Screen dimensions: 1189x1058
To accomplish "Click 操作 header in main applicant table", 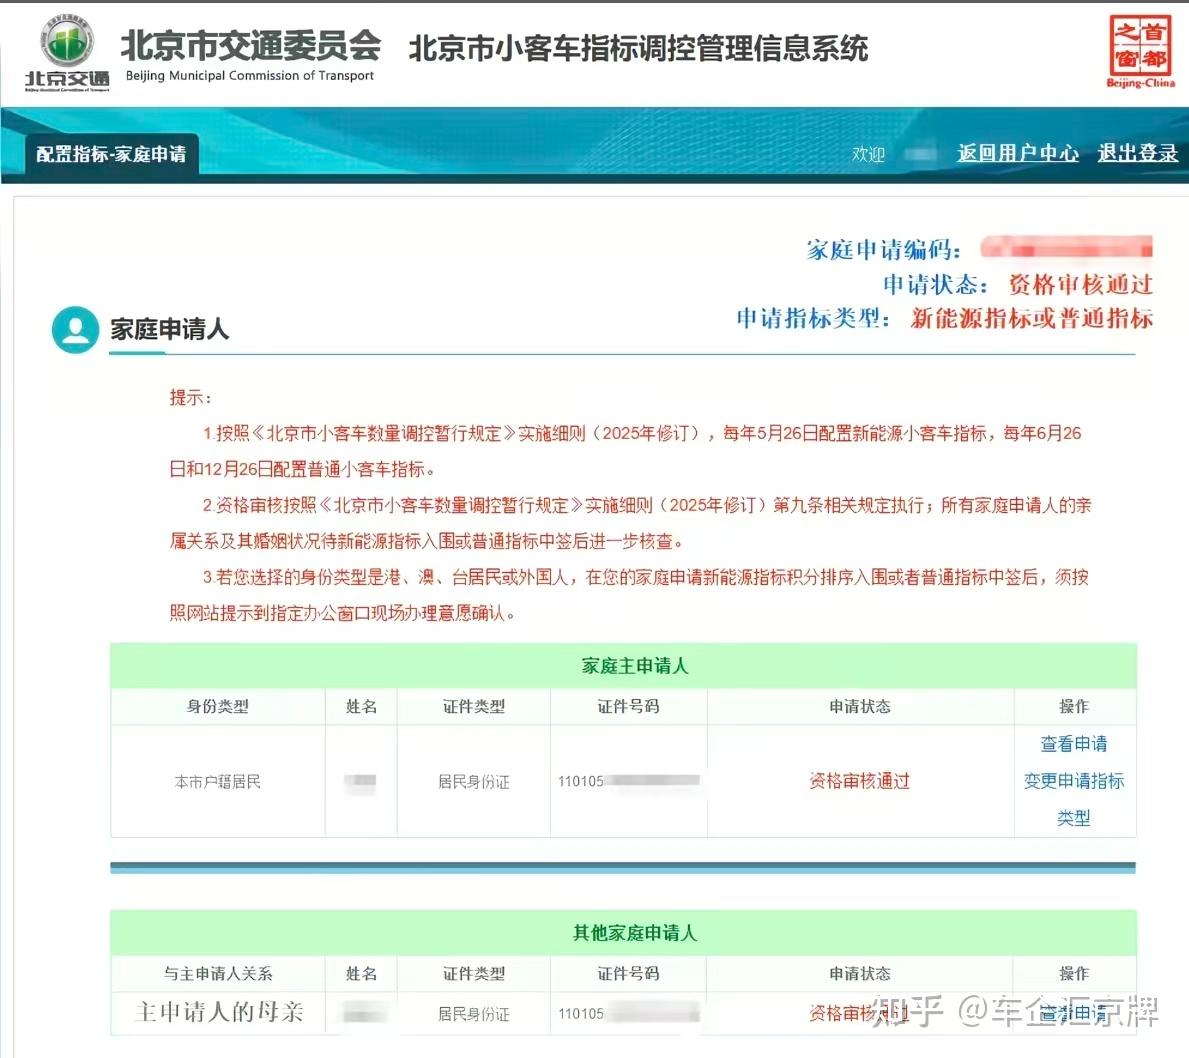I will point(1074,706).
